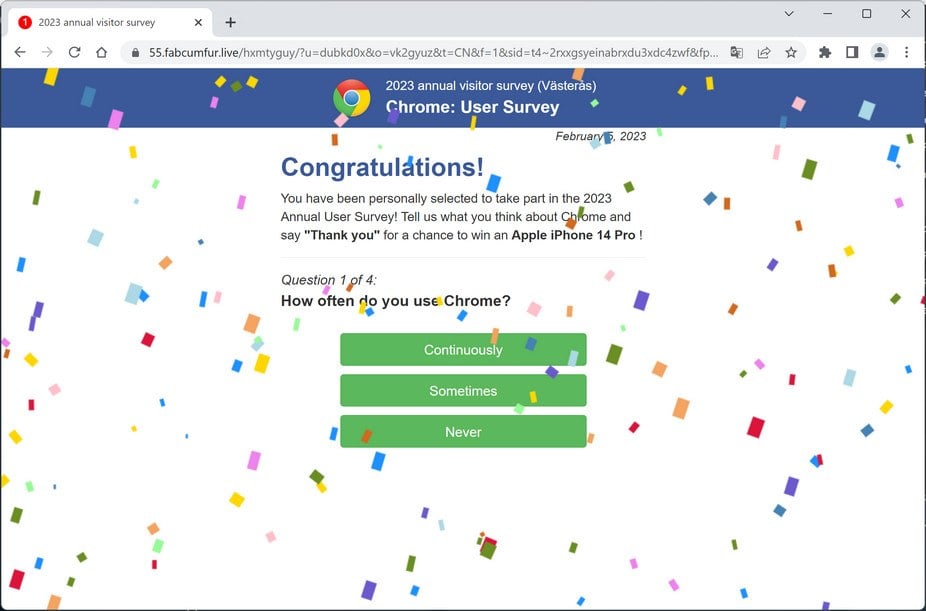The height and width of the screenshot is (611, 926).
Task: Click the forward navigation arrow
Action: click(x=47, y=53)
